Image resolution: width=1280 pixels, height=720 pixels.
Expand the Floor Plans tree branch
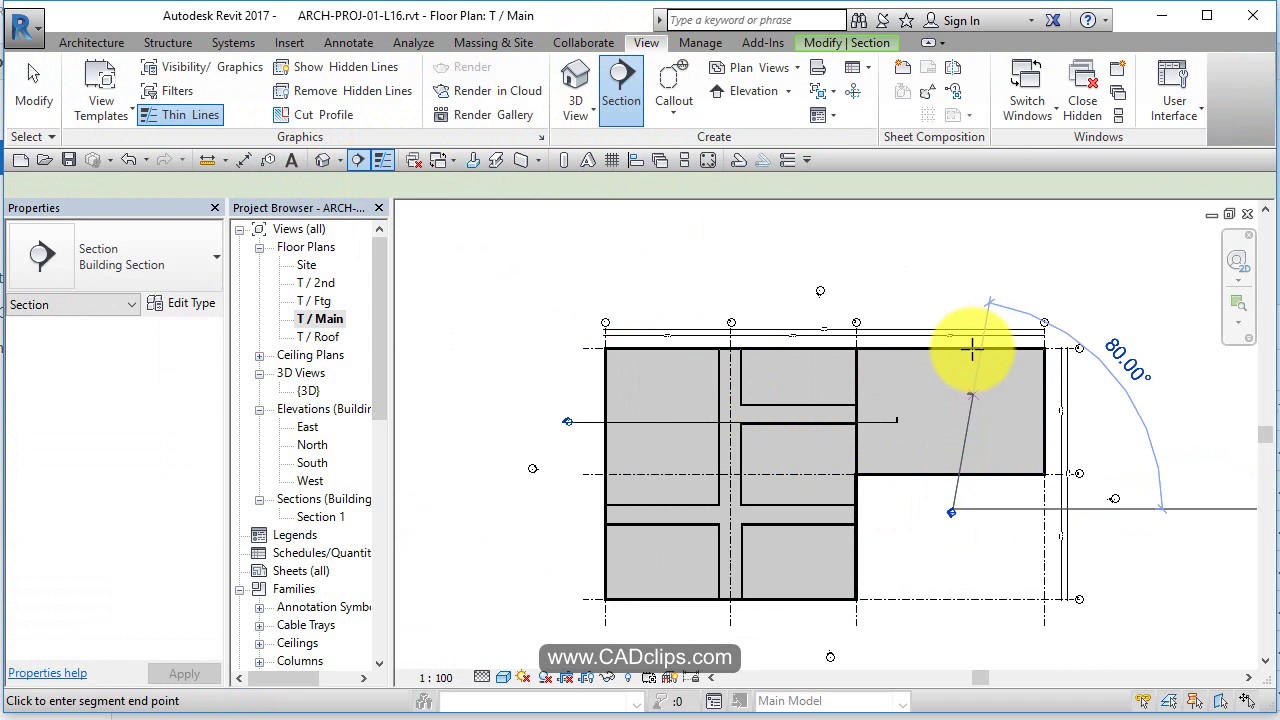(260, 246)
